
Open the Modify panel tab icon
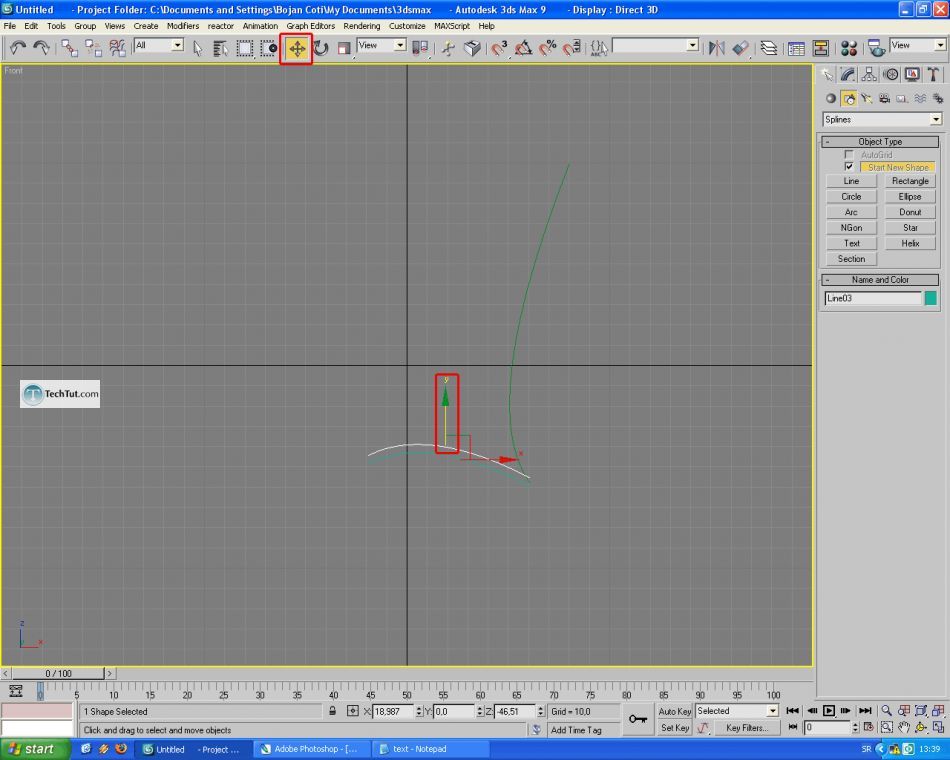point(848,75)
